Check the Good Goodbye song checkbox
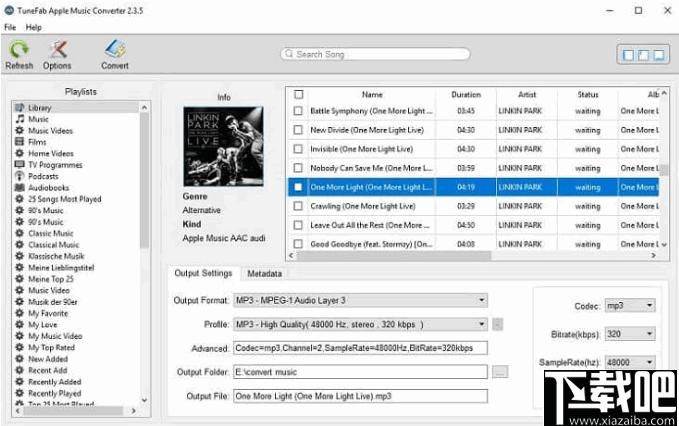The image size is (679, 426). pyautogui.click(x=298, y=244)
